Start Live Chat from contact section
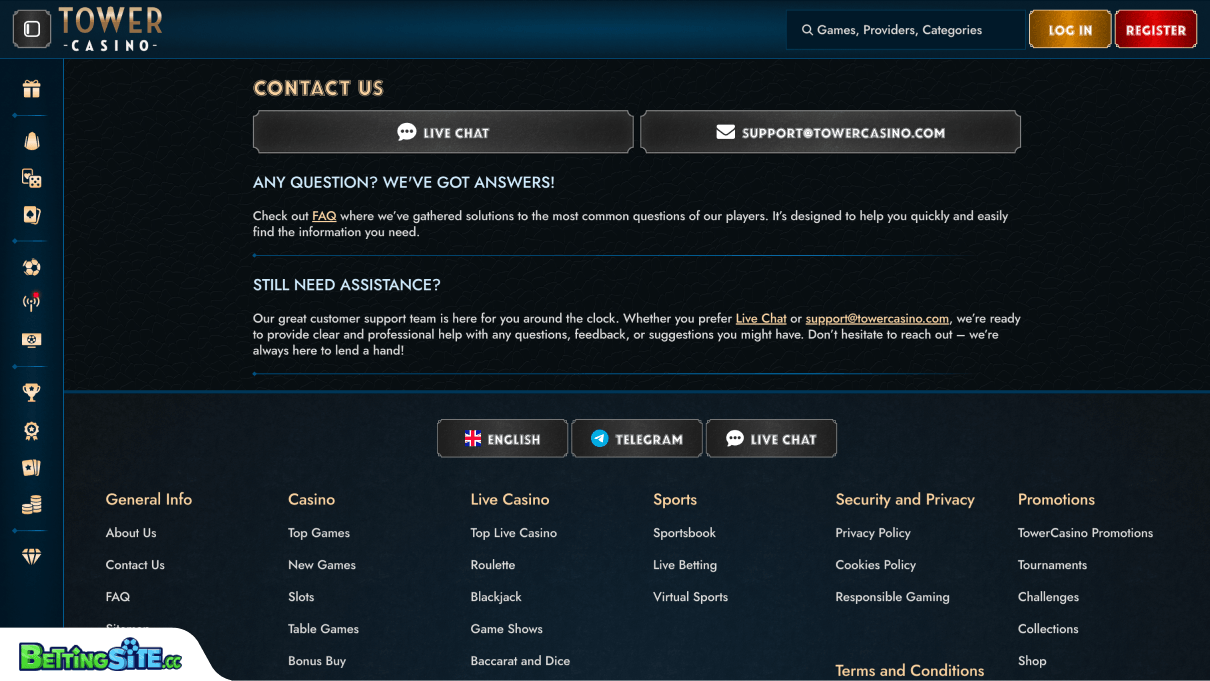 coord(443,132)
